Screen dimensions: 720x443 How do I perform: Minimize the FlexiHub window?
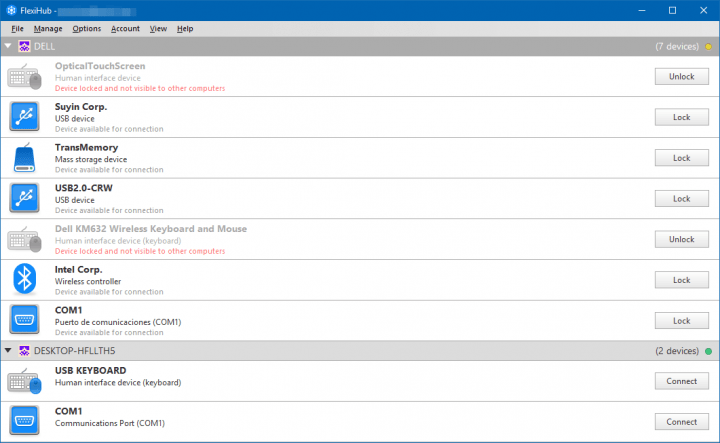coord(641,10)
